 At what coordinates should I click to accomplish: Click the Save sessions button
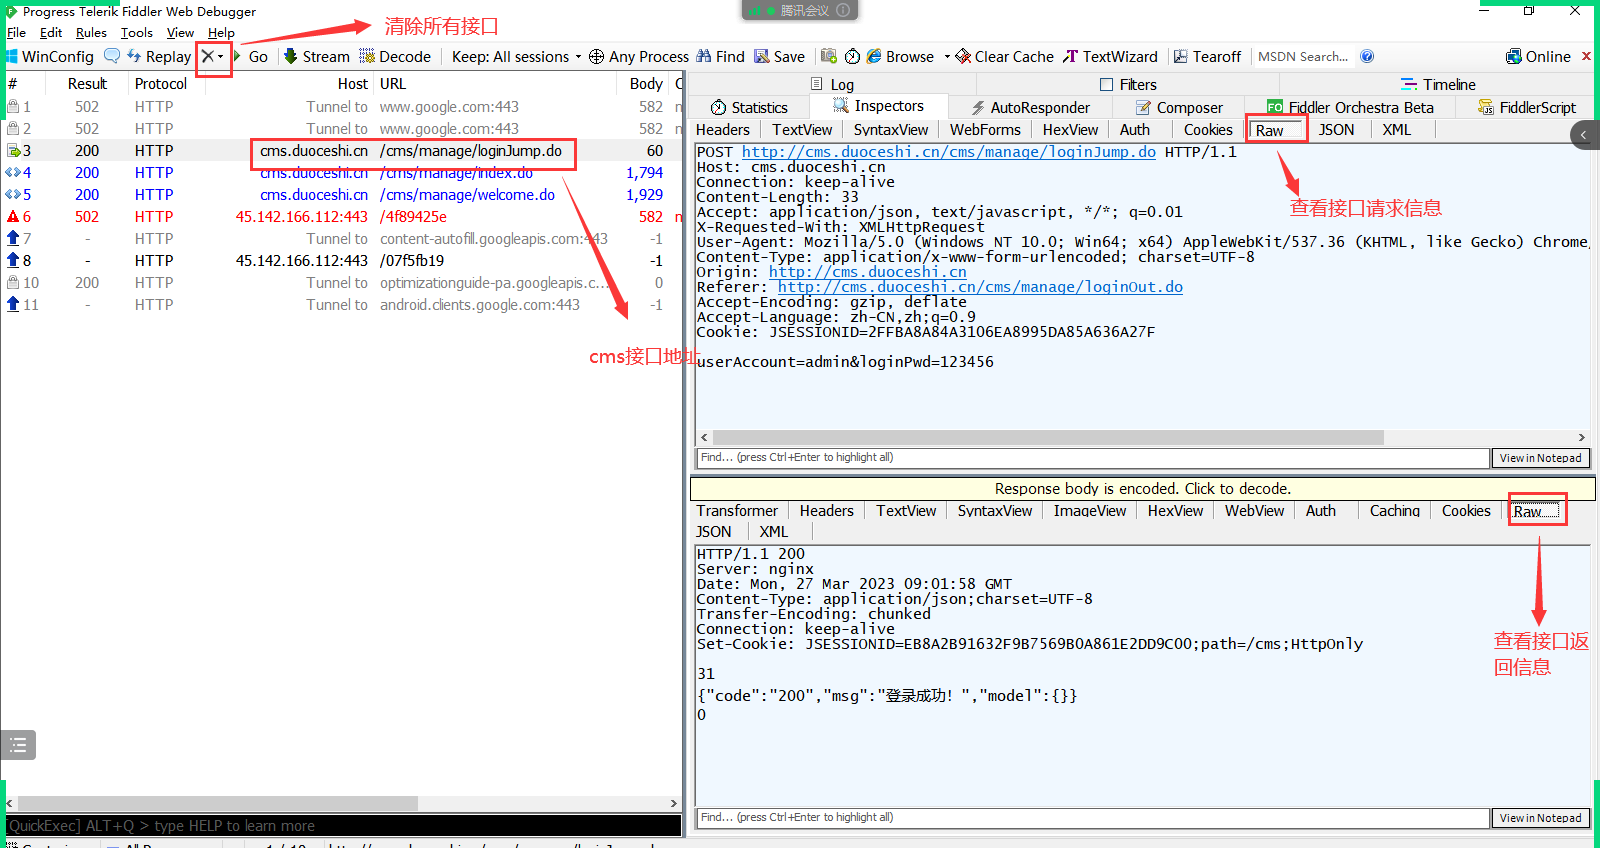779,57
